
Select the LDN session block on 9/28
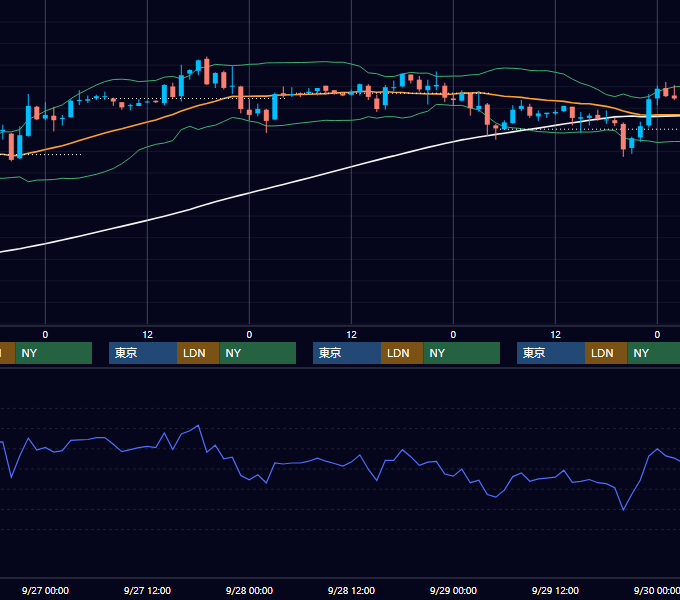coord(402,353)
